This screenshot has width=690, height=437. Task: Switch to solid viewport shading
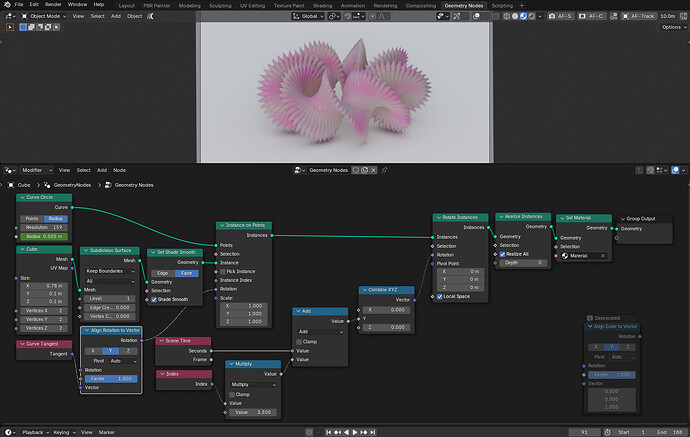point(515,16)
